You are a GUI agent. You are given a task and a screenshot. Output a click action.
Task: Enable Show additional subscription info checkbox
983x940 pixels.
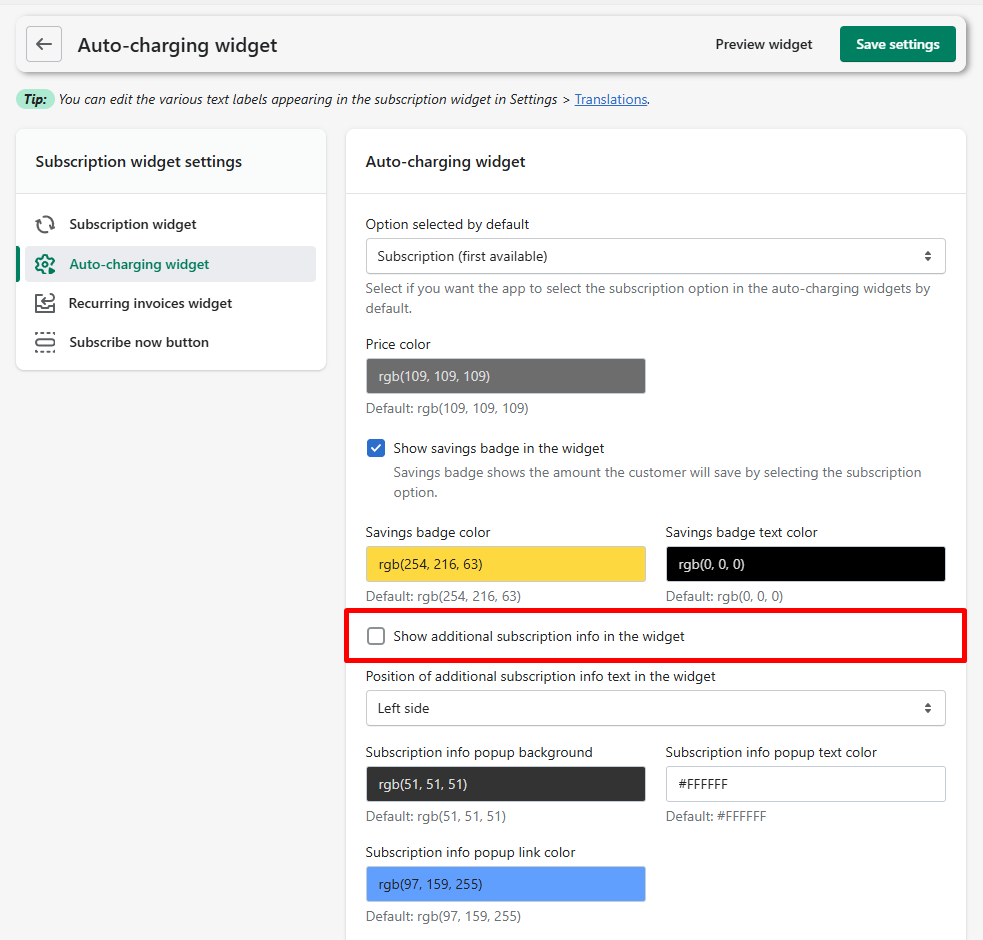[376, 636]
